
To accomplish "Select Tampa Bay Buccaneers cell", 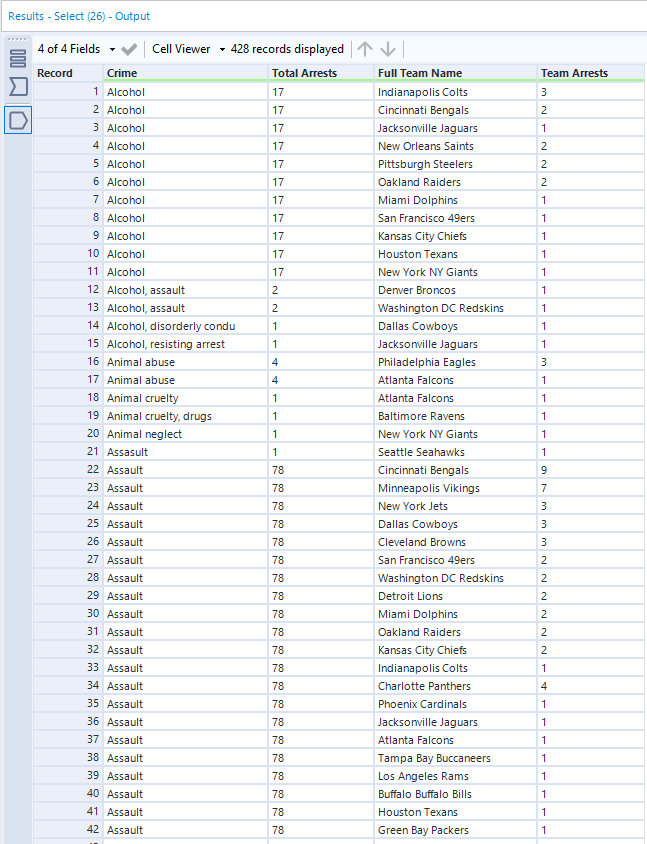I will click(x=455, y=758).
